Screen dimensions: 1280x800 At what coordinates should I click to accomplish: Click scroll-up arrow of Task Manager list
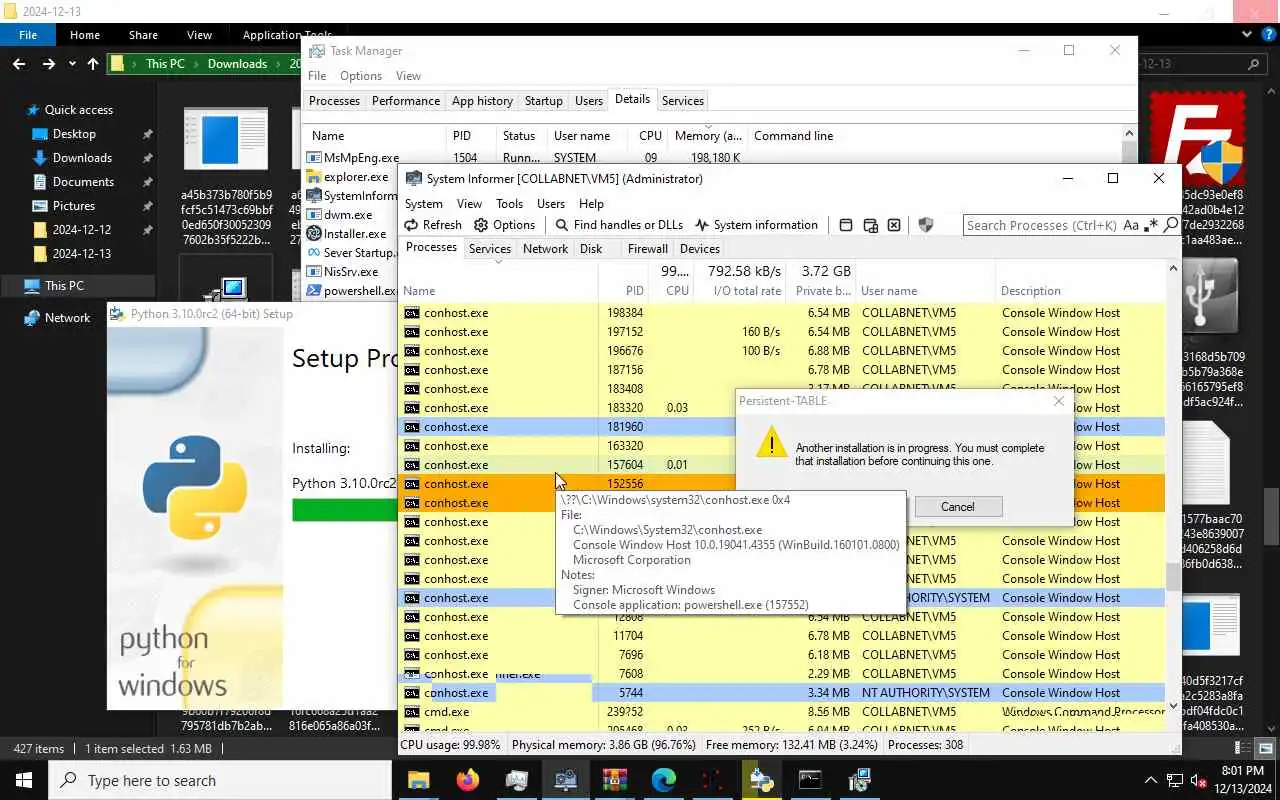click(x=1129, y=133)
